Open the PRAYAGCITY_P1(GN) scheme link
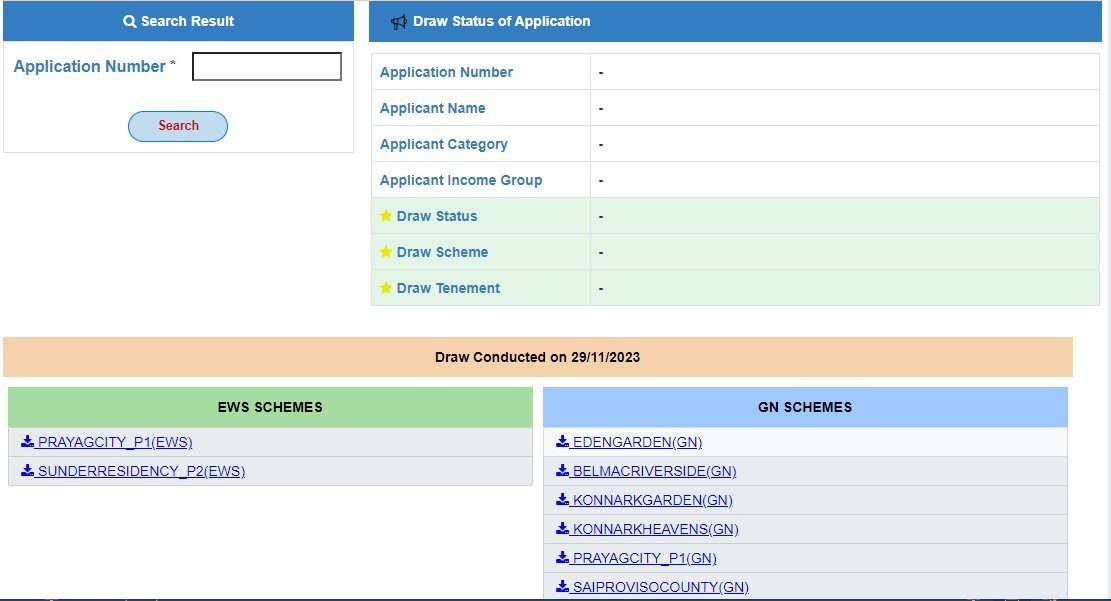The width and height of the screenshot is (1111, 601). [644, 558]
